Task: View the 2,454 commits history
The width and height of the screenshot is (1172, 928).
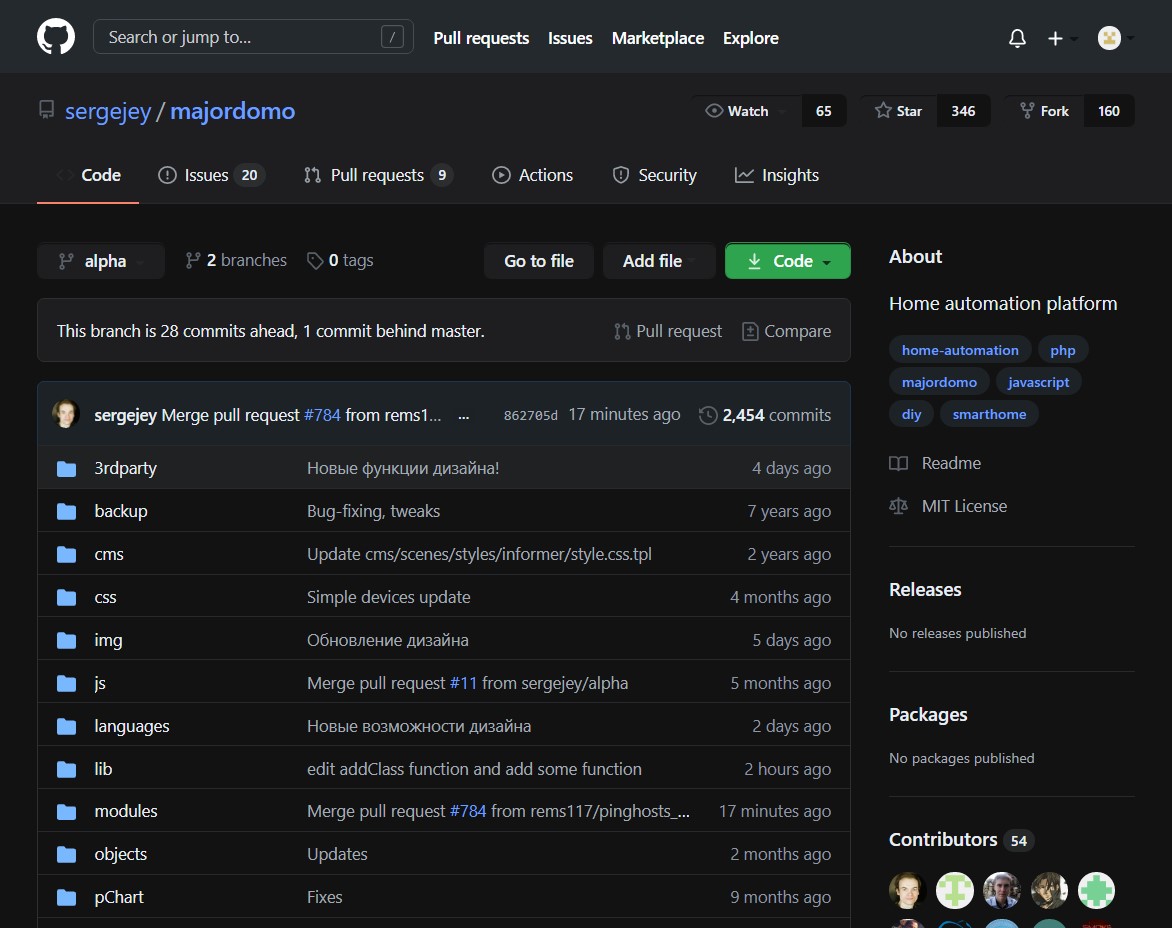Action: point(765,415)
